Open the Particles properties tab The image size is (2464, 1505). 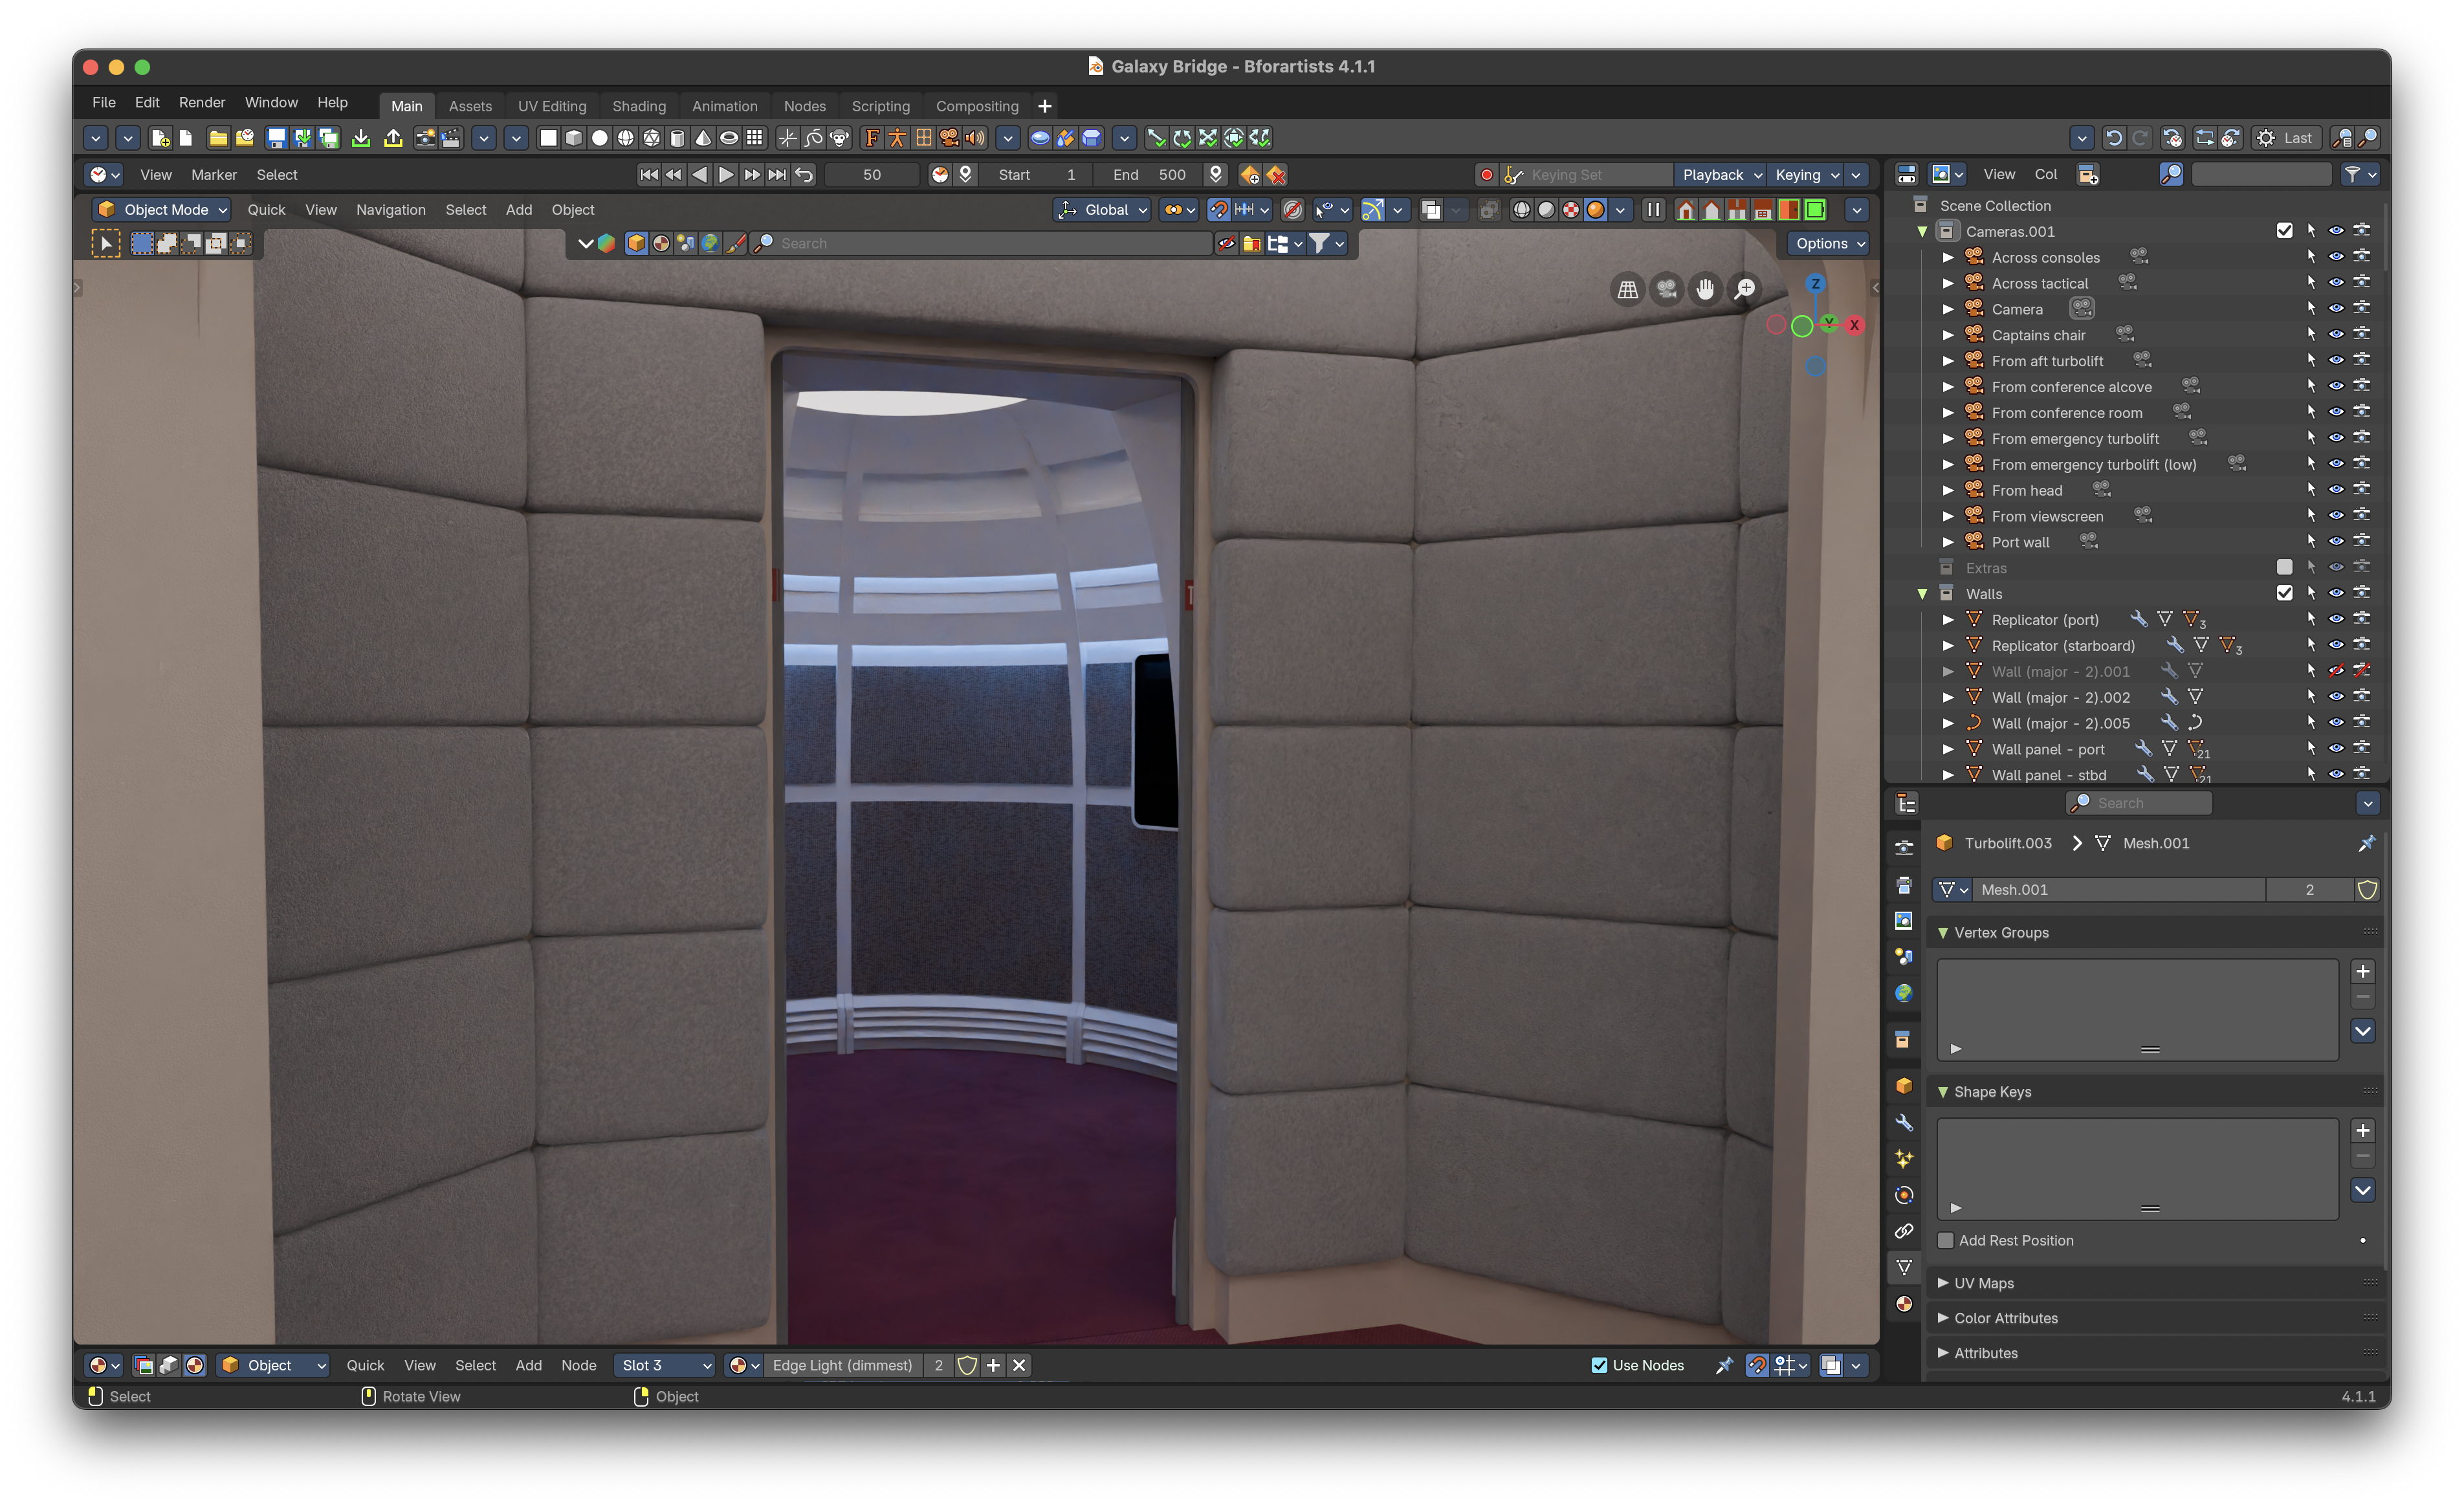click(1904, 1159)
